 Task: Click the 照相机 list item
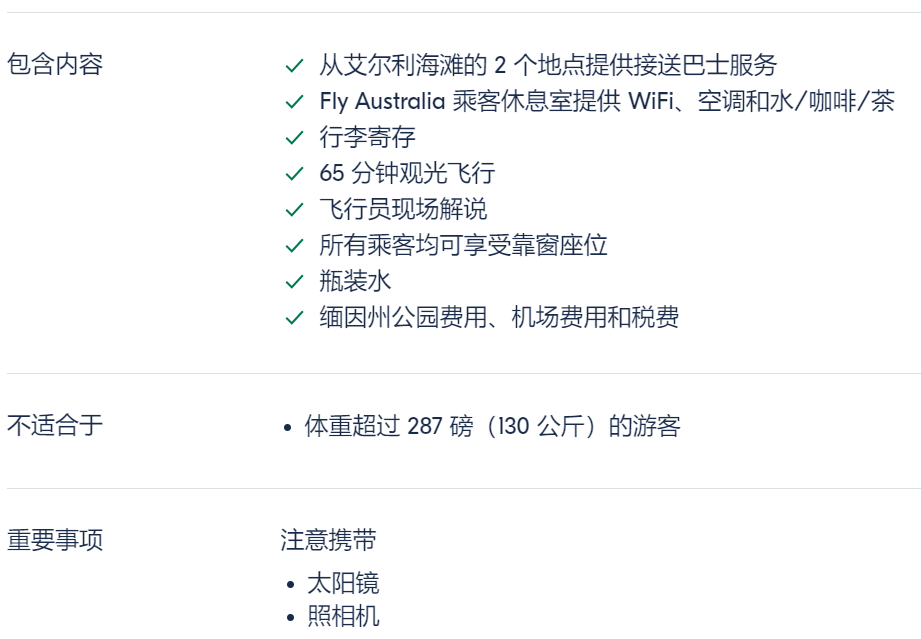(x=343, y=616)
